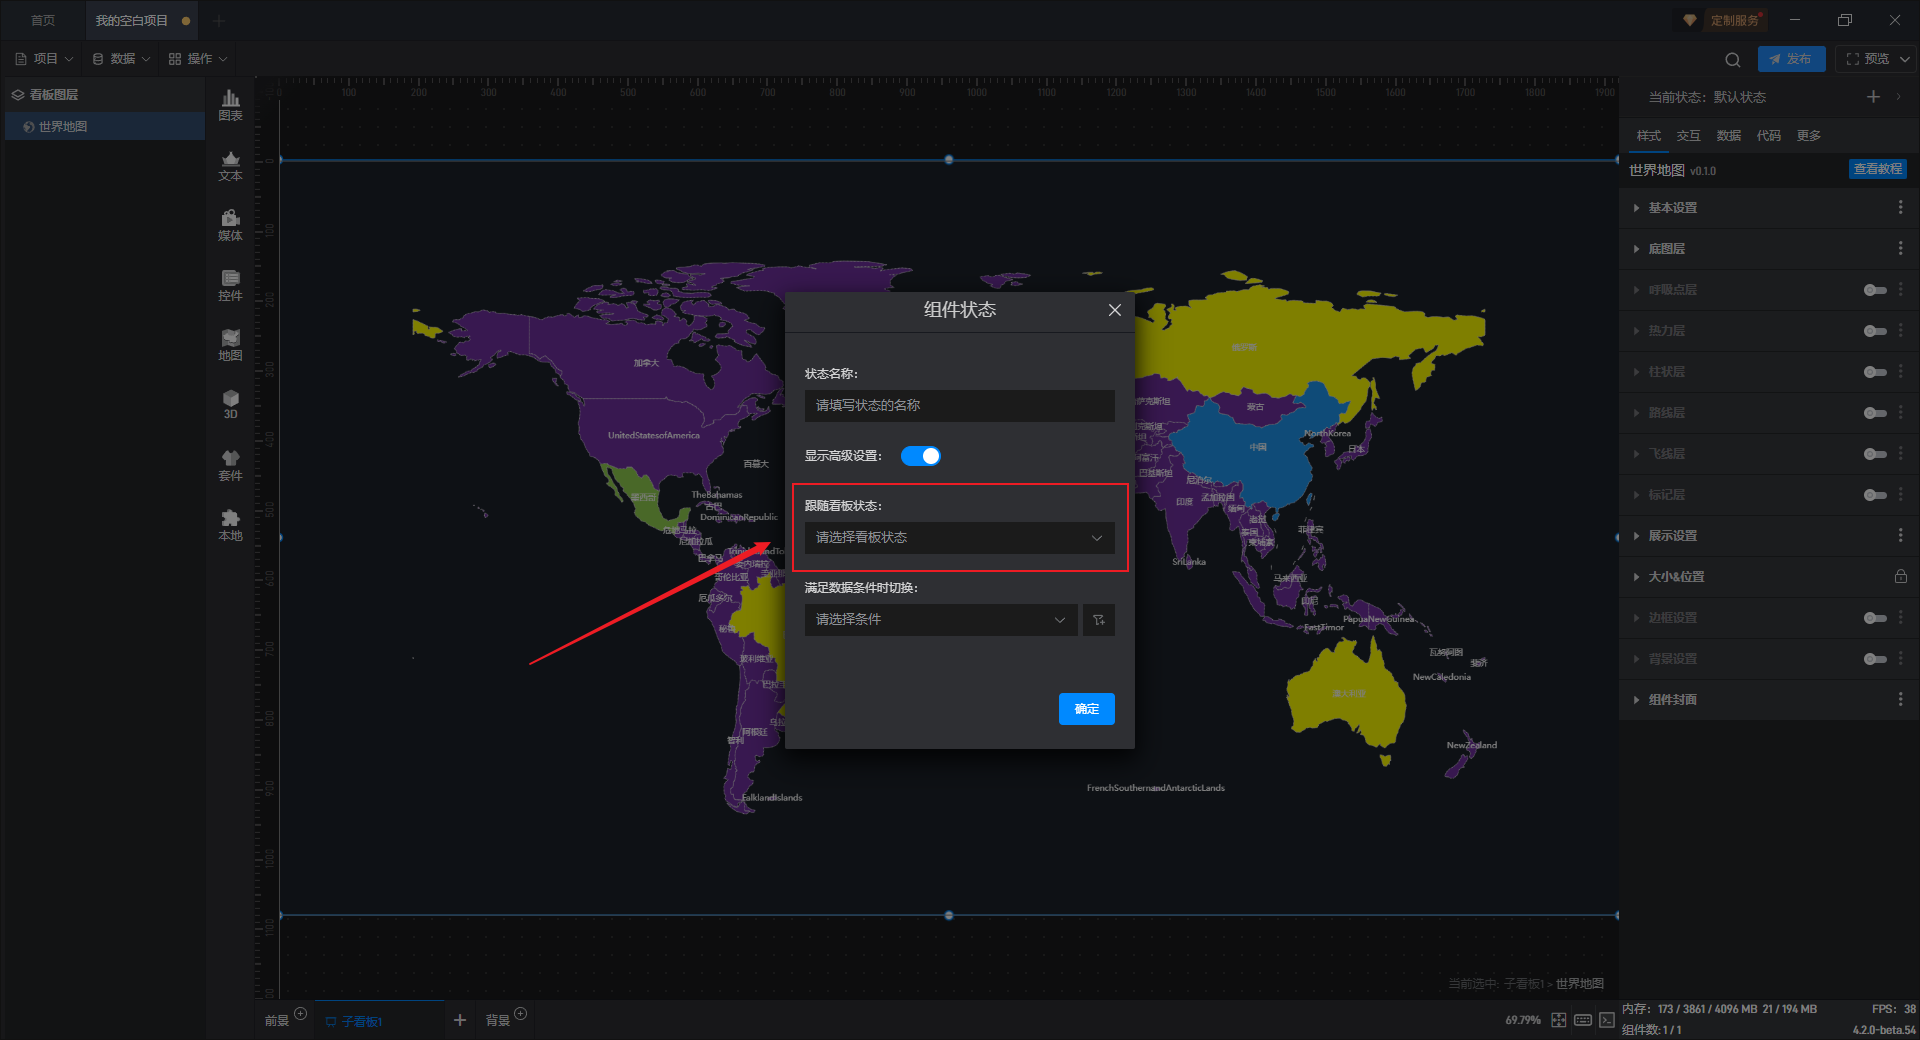The height and width of the screenshot is (1040, 1920).
Task: Click the filter icon beside condition dropdown
Action: [1098, 620]
